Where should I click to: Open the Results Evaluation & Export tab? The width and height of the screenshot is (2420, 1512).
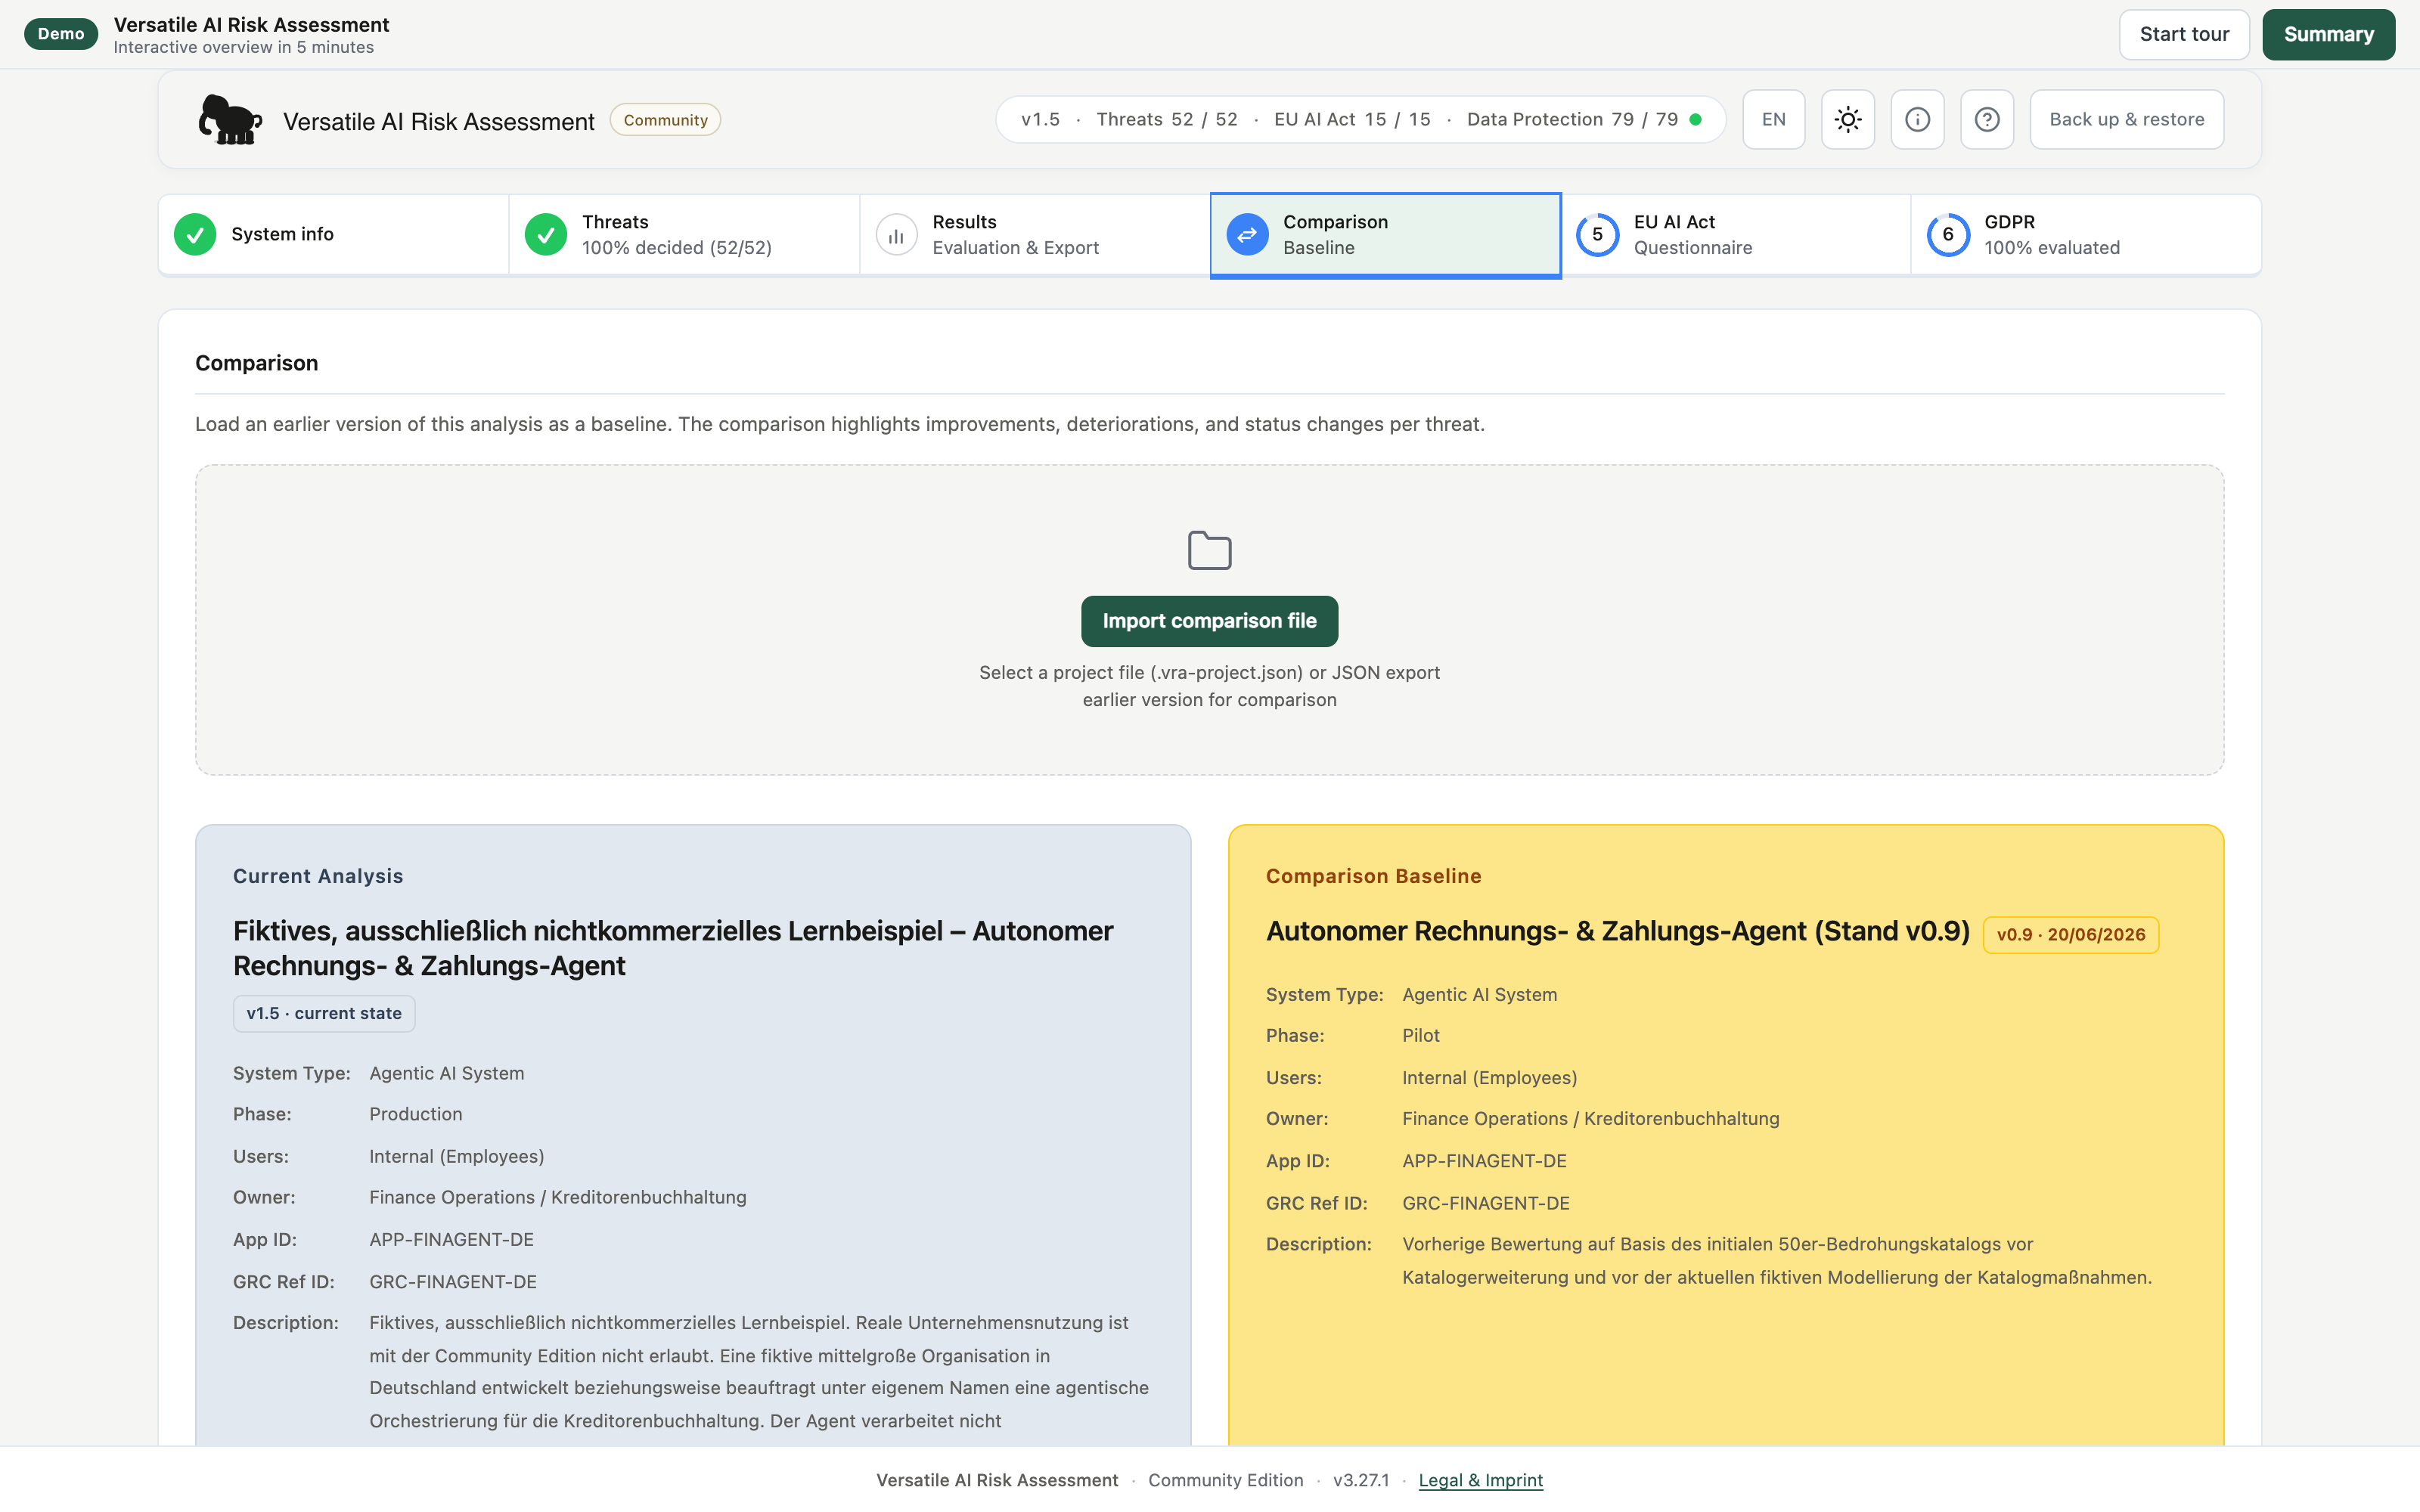click(1035, 235)
